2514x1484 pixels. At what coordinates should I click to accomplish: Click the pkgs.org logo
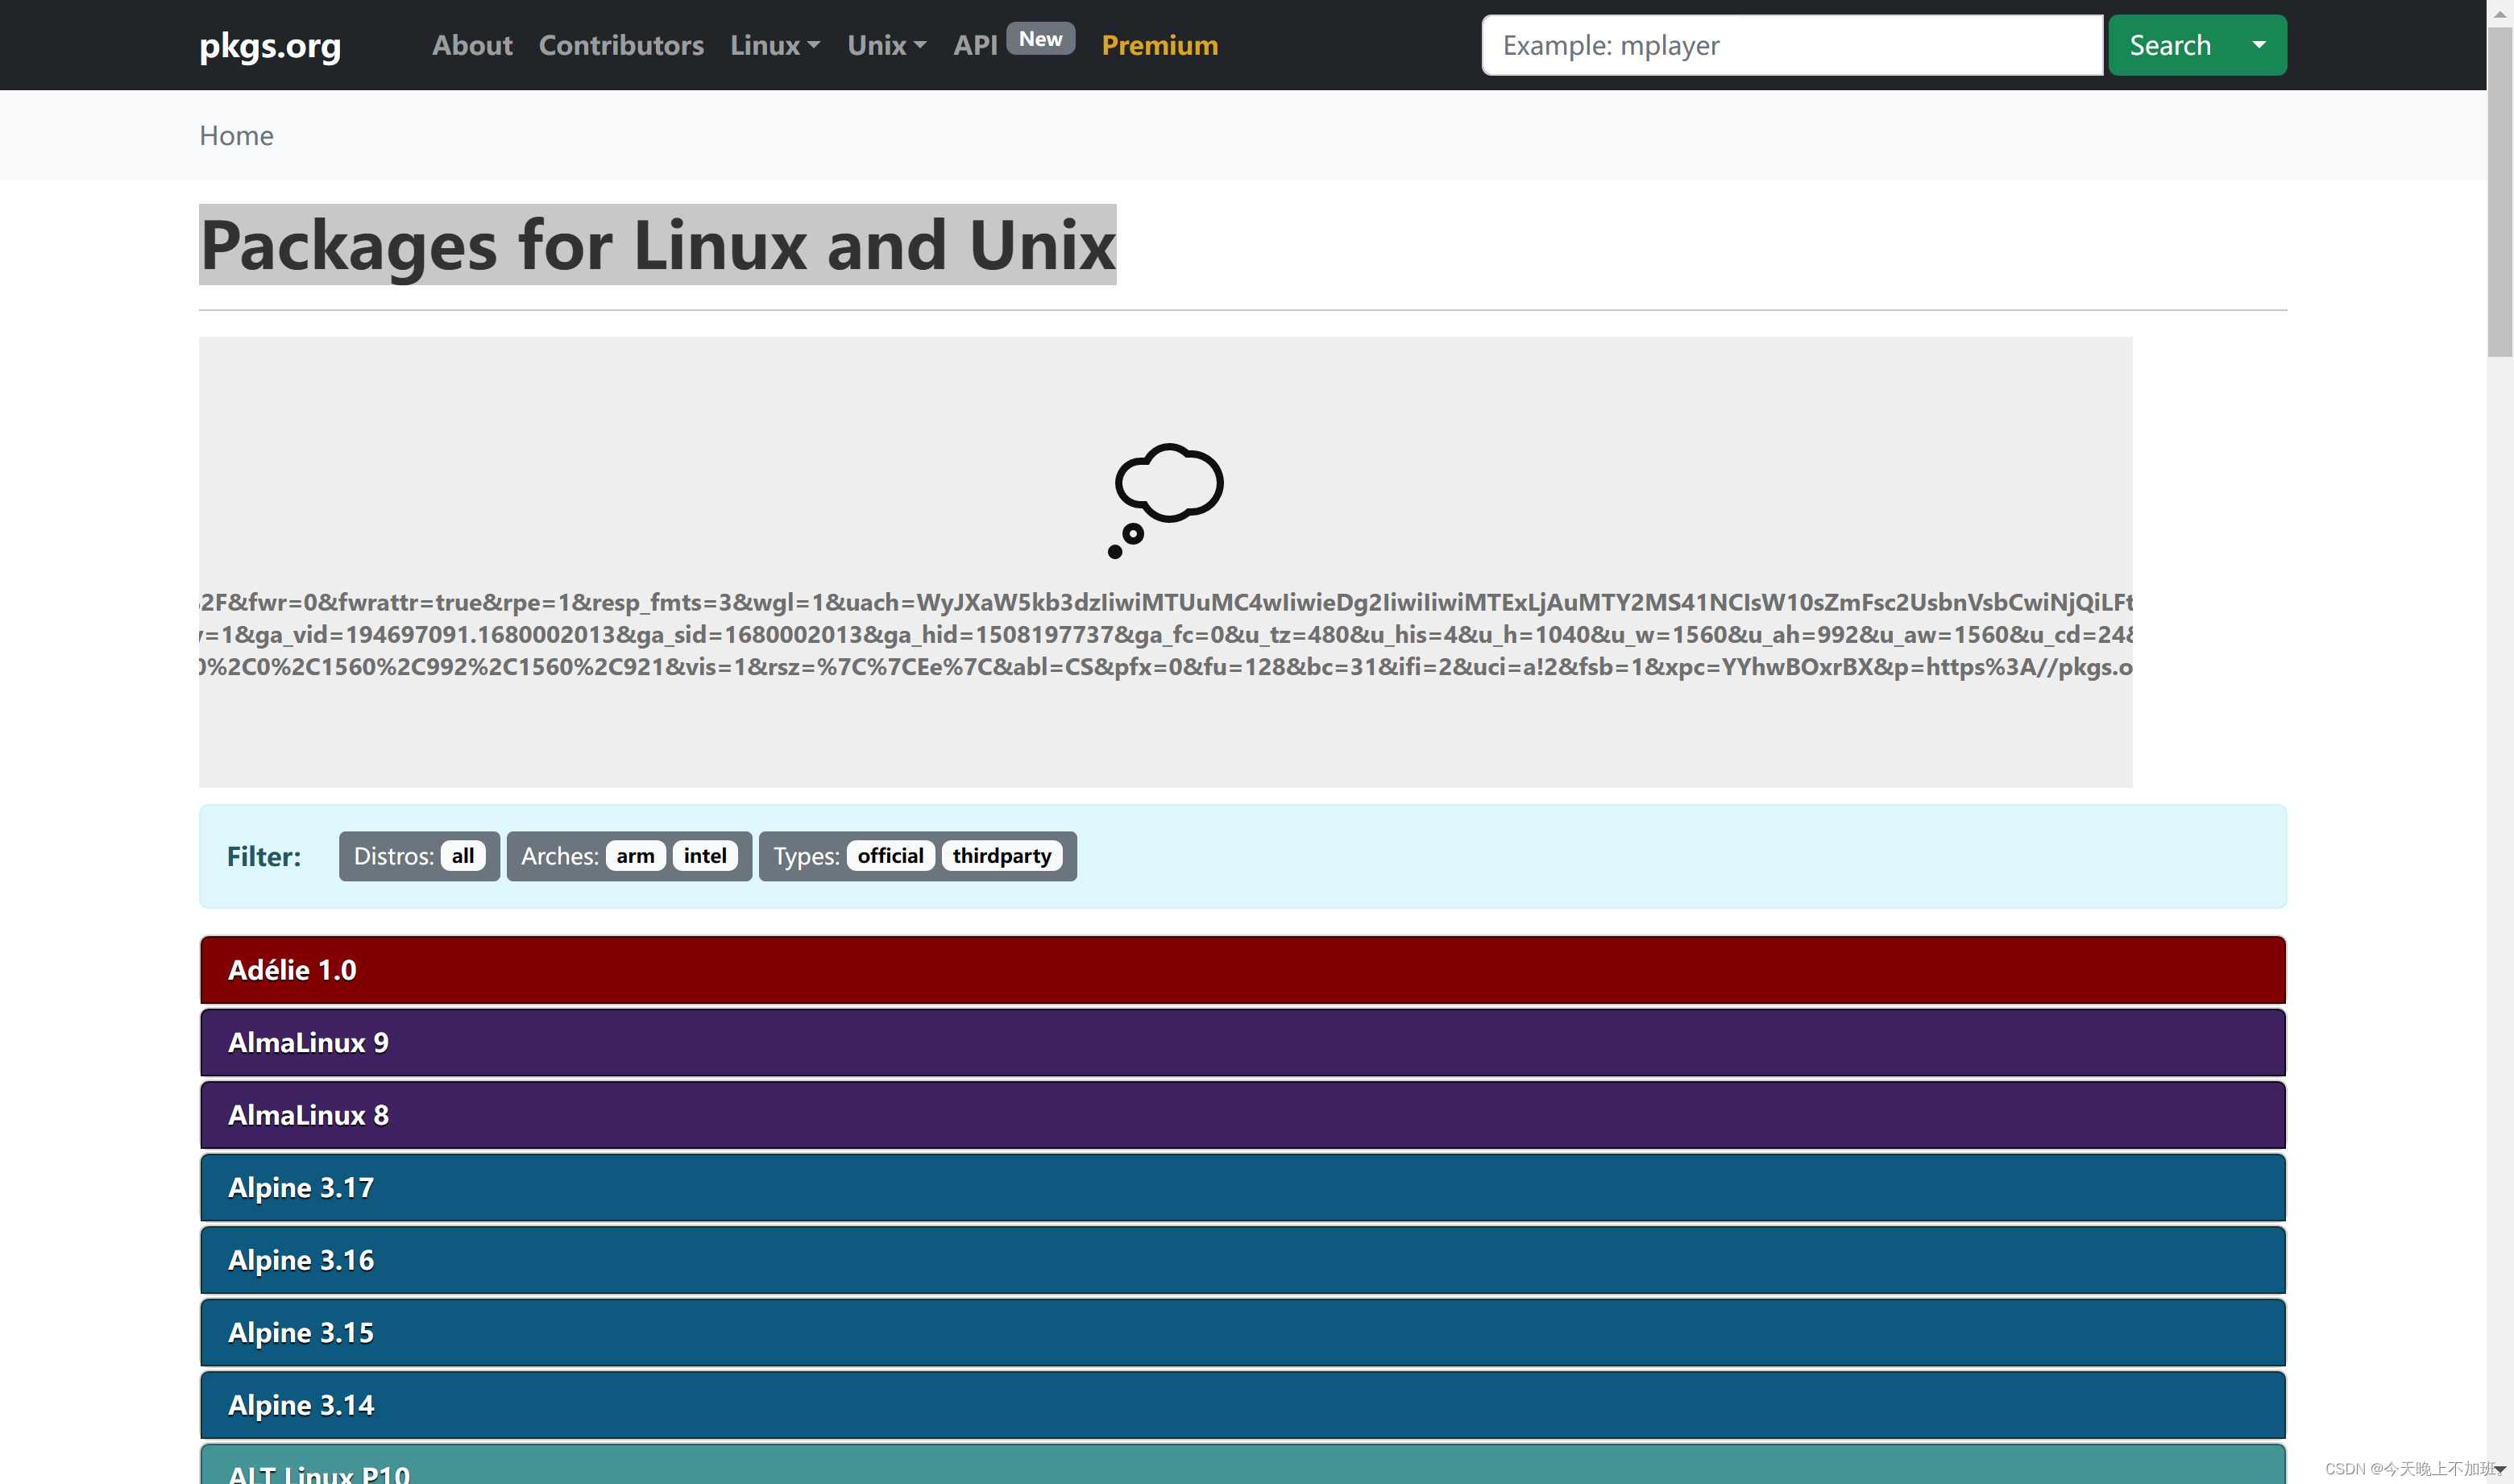[268, 45]
